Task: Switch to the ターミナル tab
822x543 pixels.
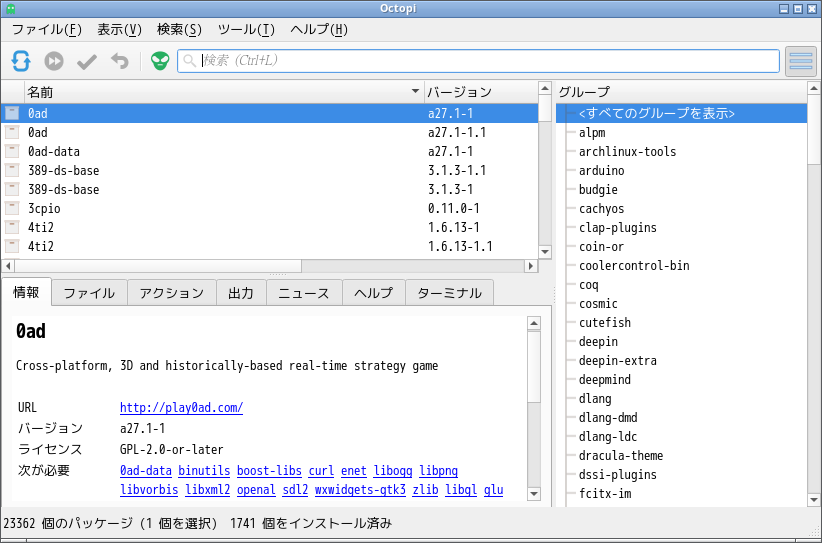Action: click(449, 293)
